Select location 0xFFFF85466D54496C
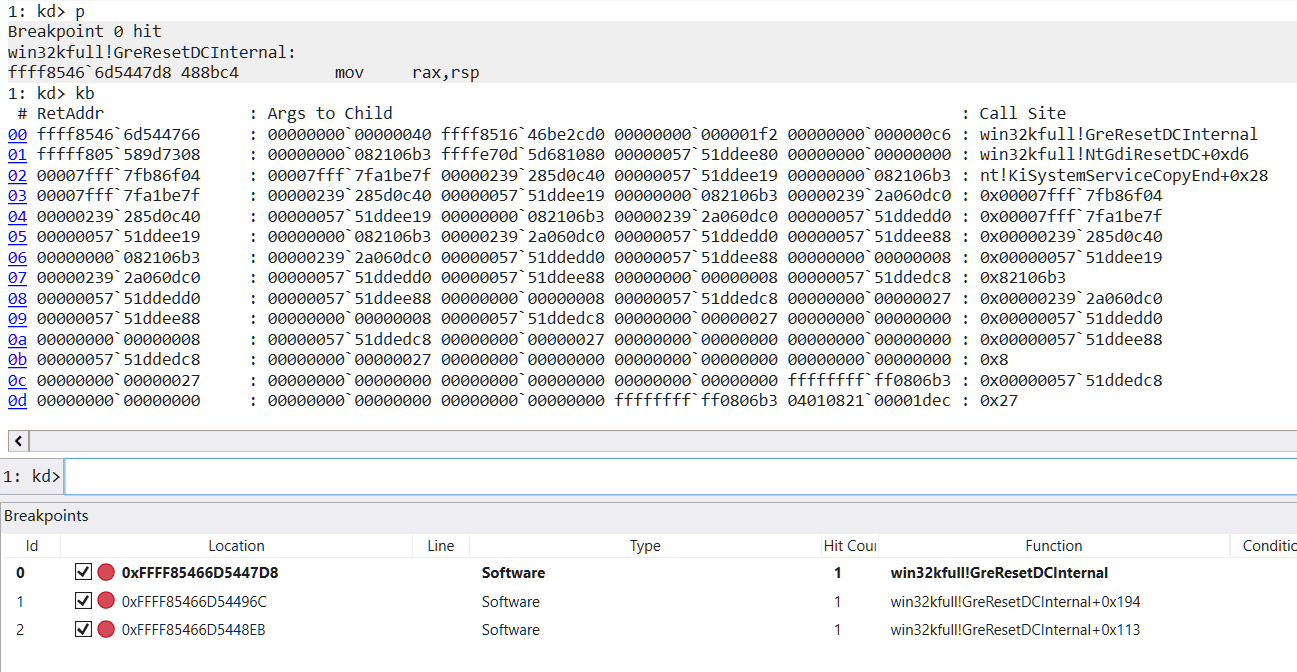 tap(194, 601)
